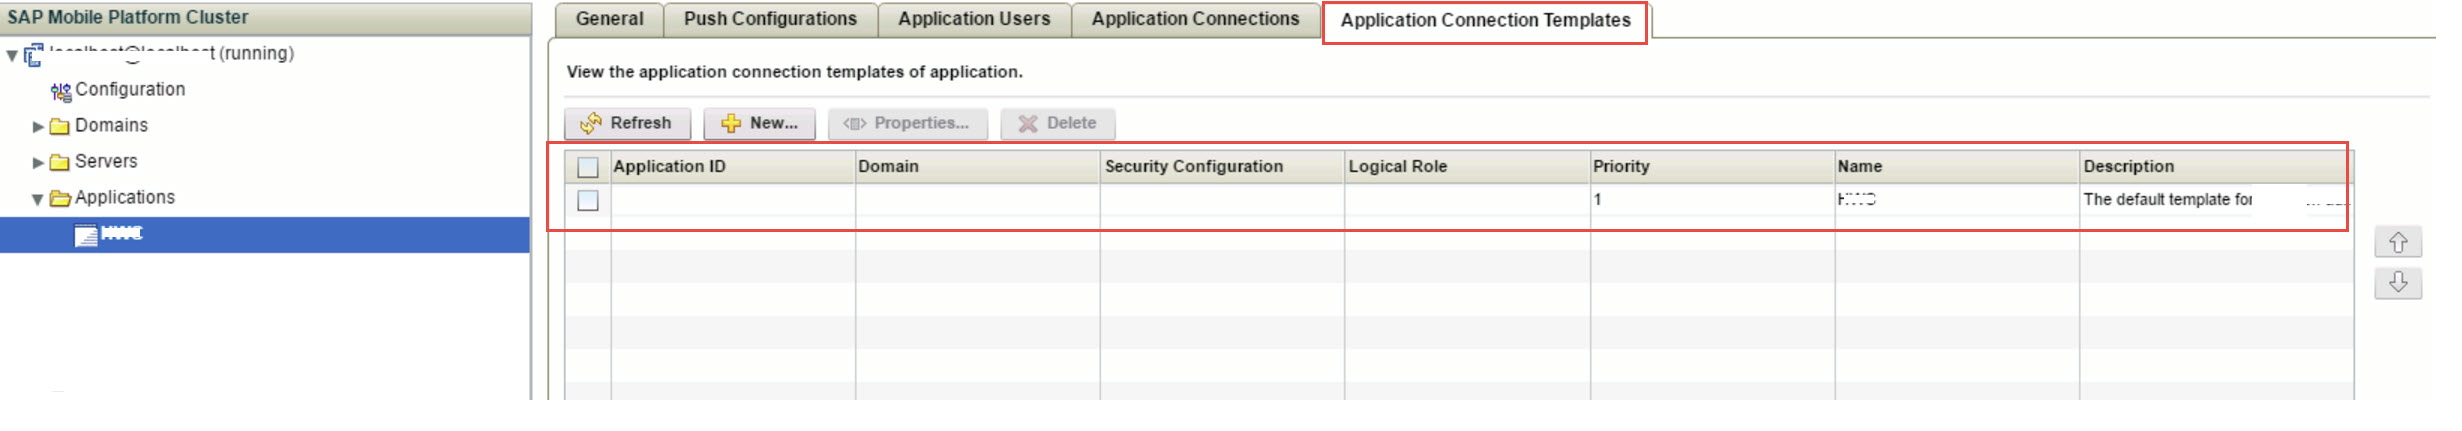Click the Properties... button
Viewport: 2462px width, 431px height.
point(907,124)
